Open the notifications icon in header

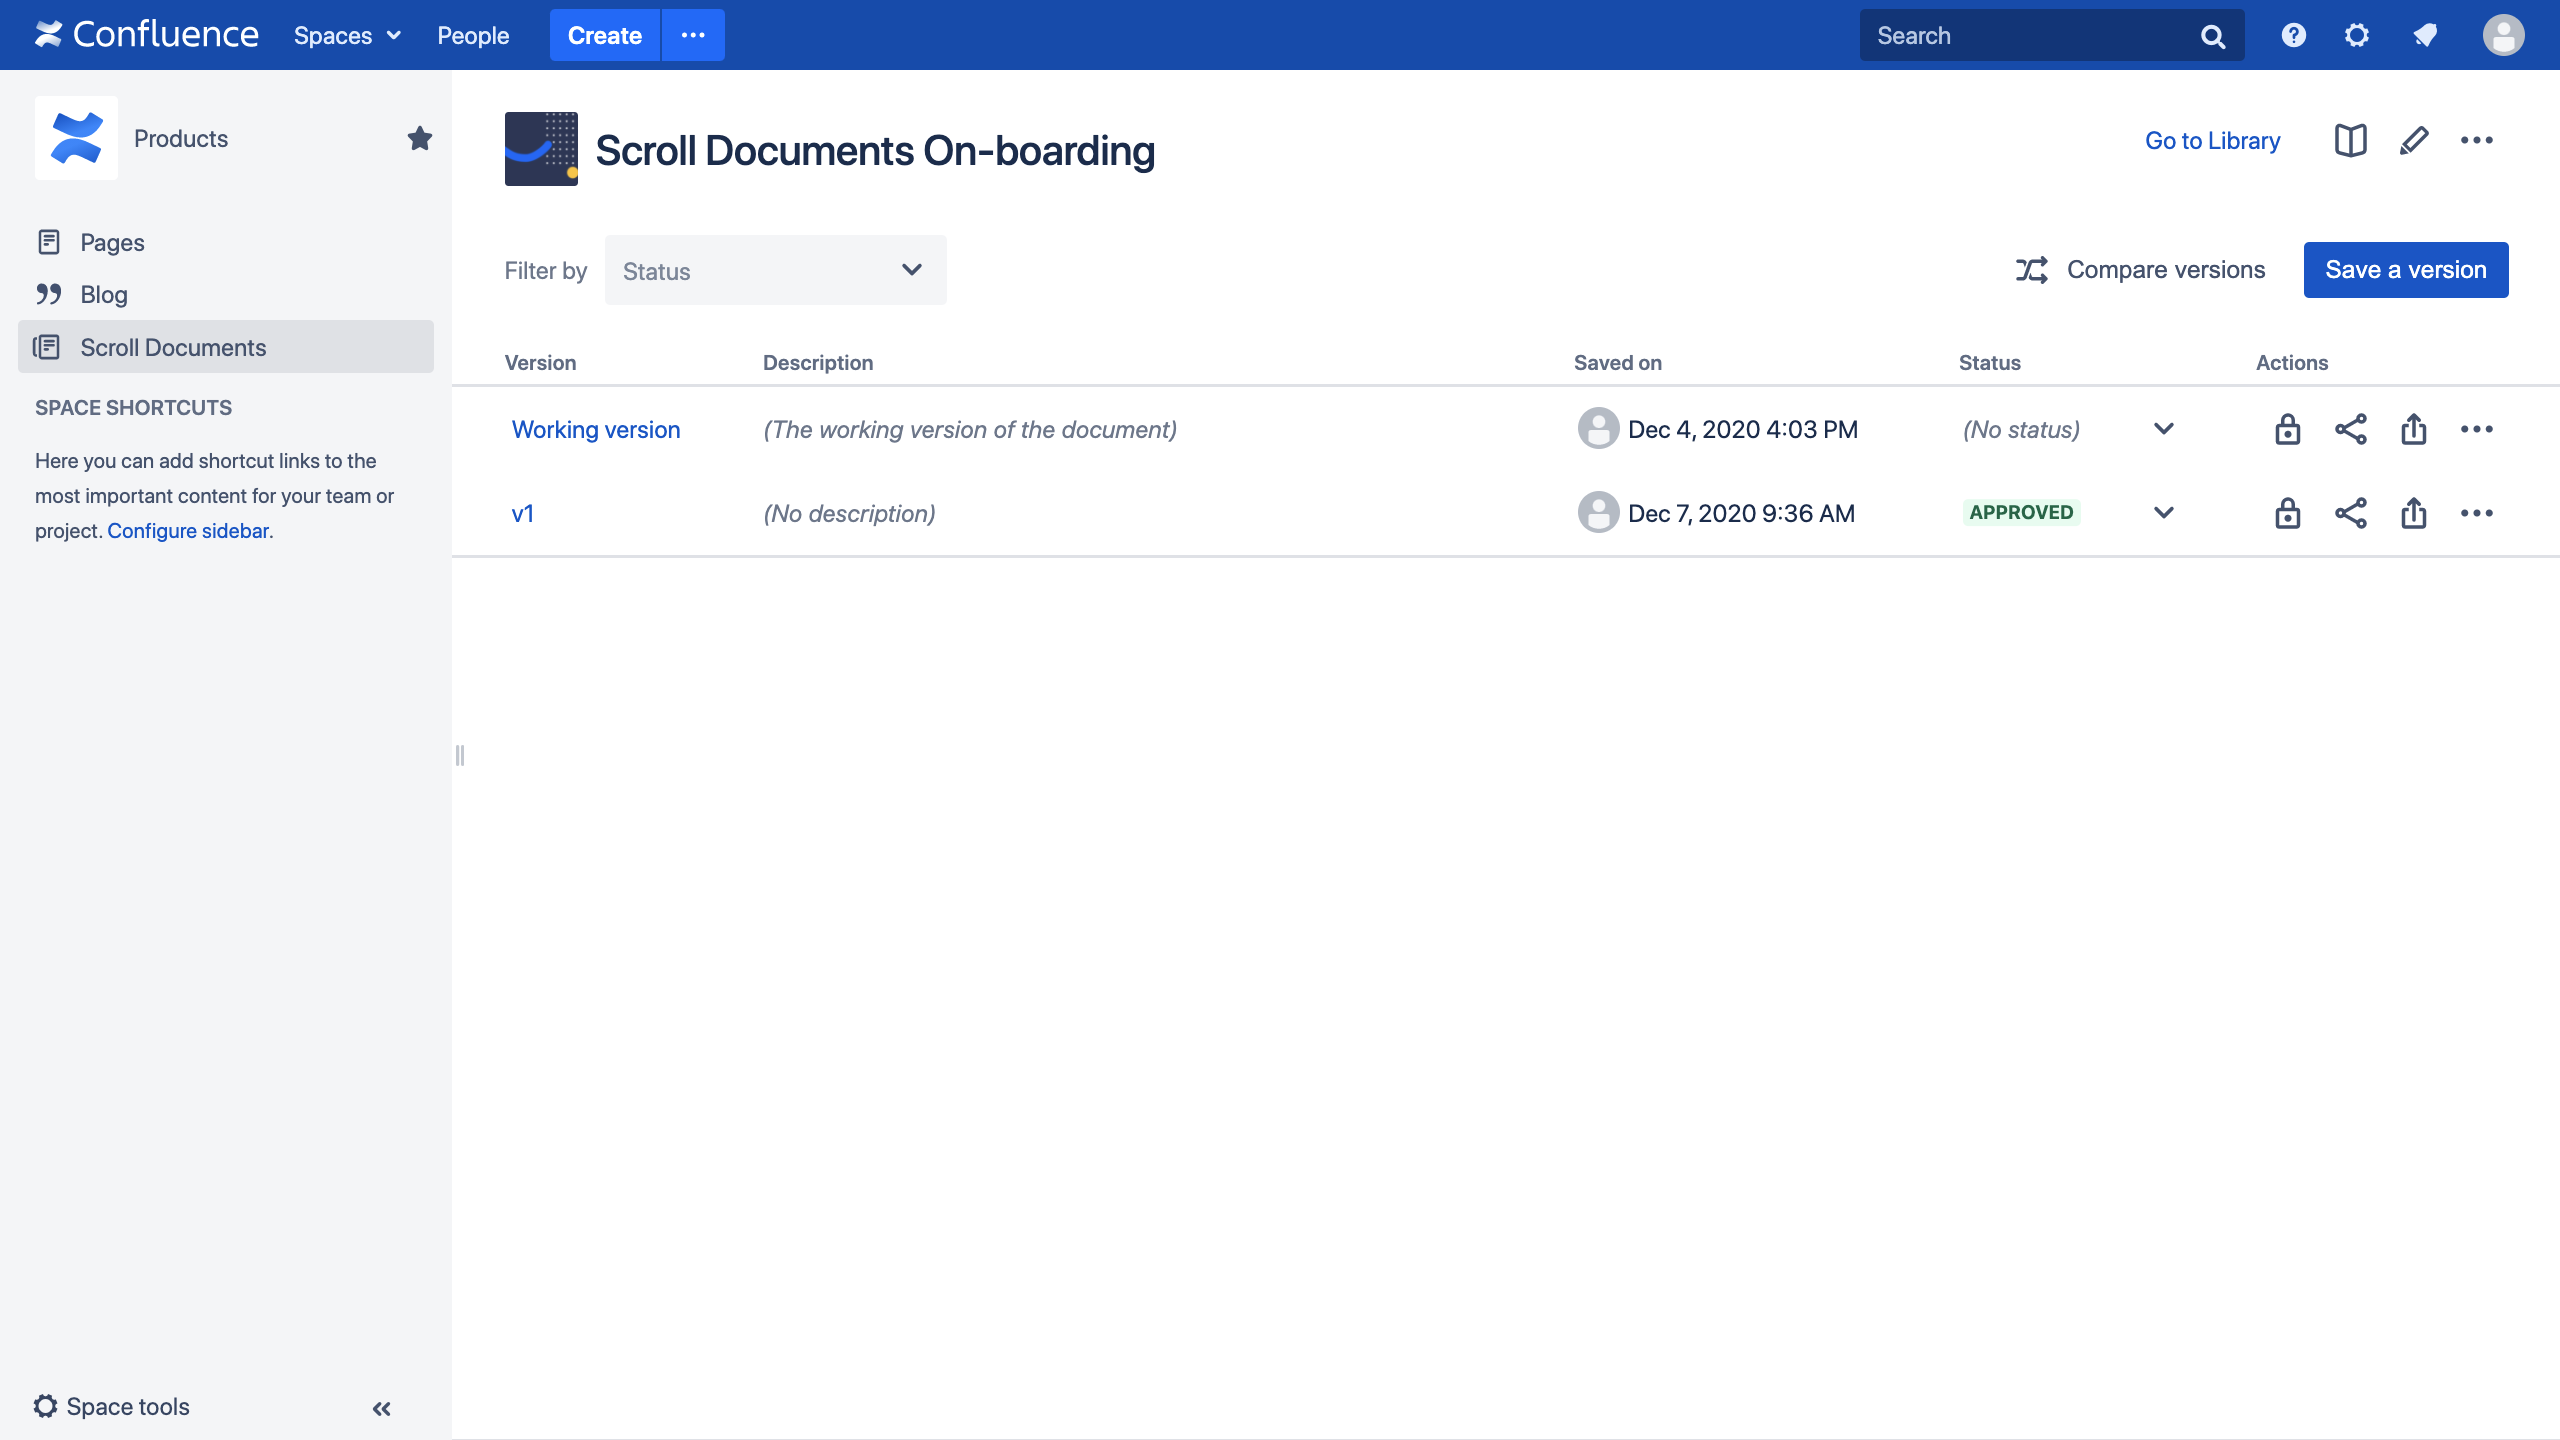point(2424,36)
